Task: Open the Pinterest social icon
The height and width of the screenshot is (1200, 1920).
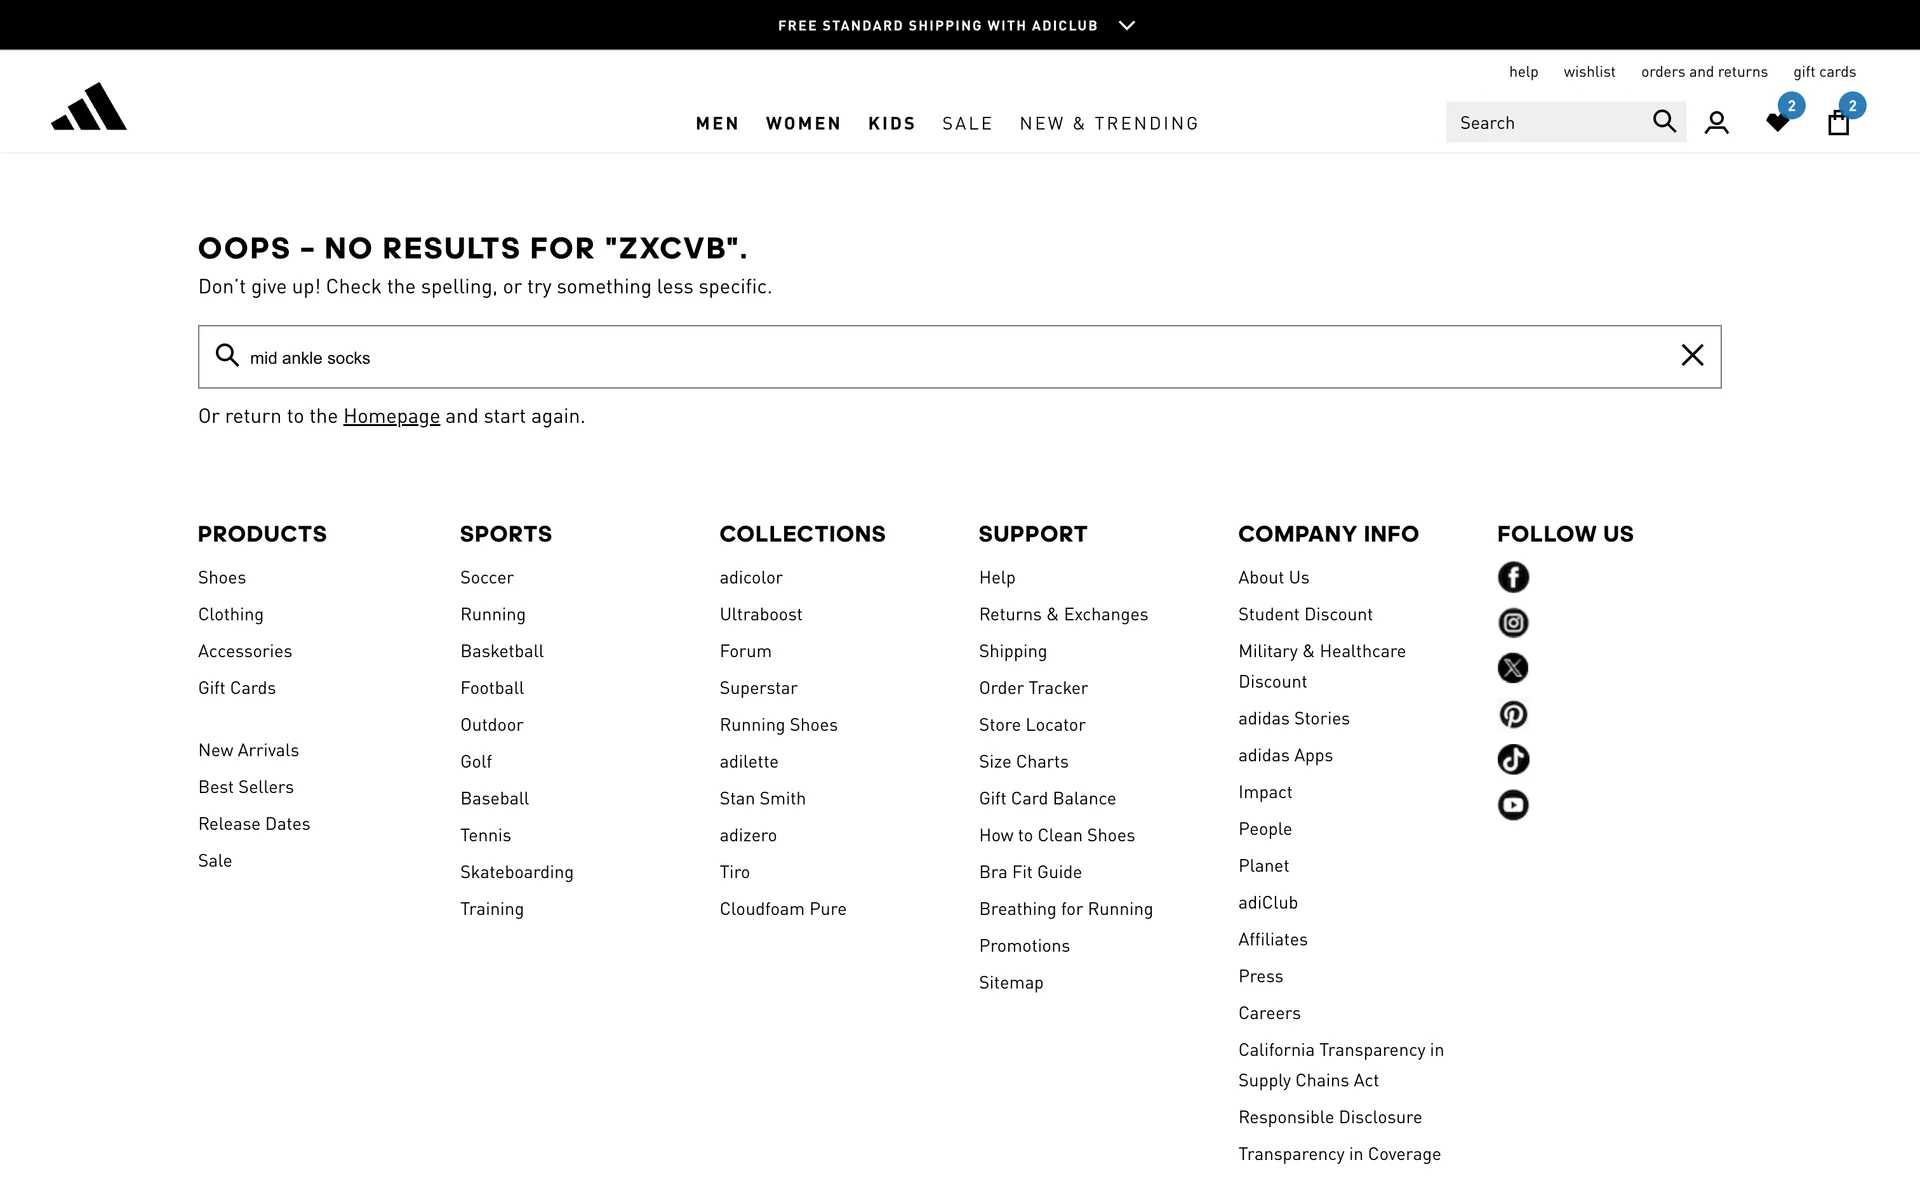Action: click(x=1513, y=714)
